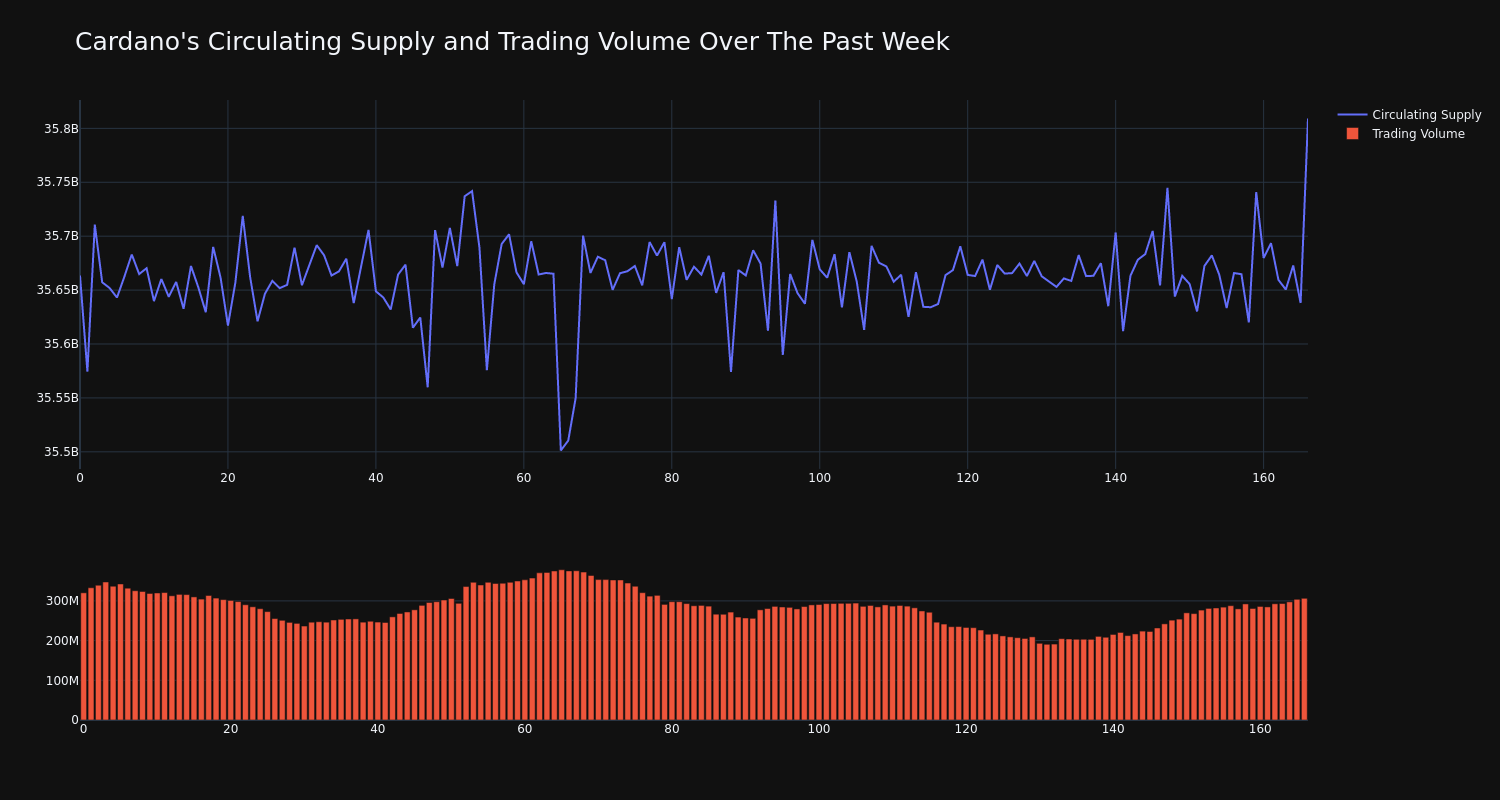The image size is (1500, 800).
Task: Click the first volume bar at index 0
Action: click(83, 656)
